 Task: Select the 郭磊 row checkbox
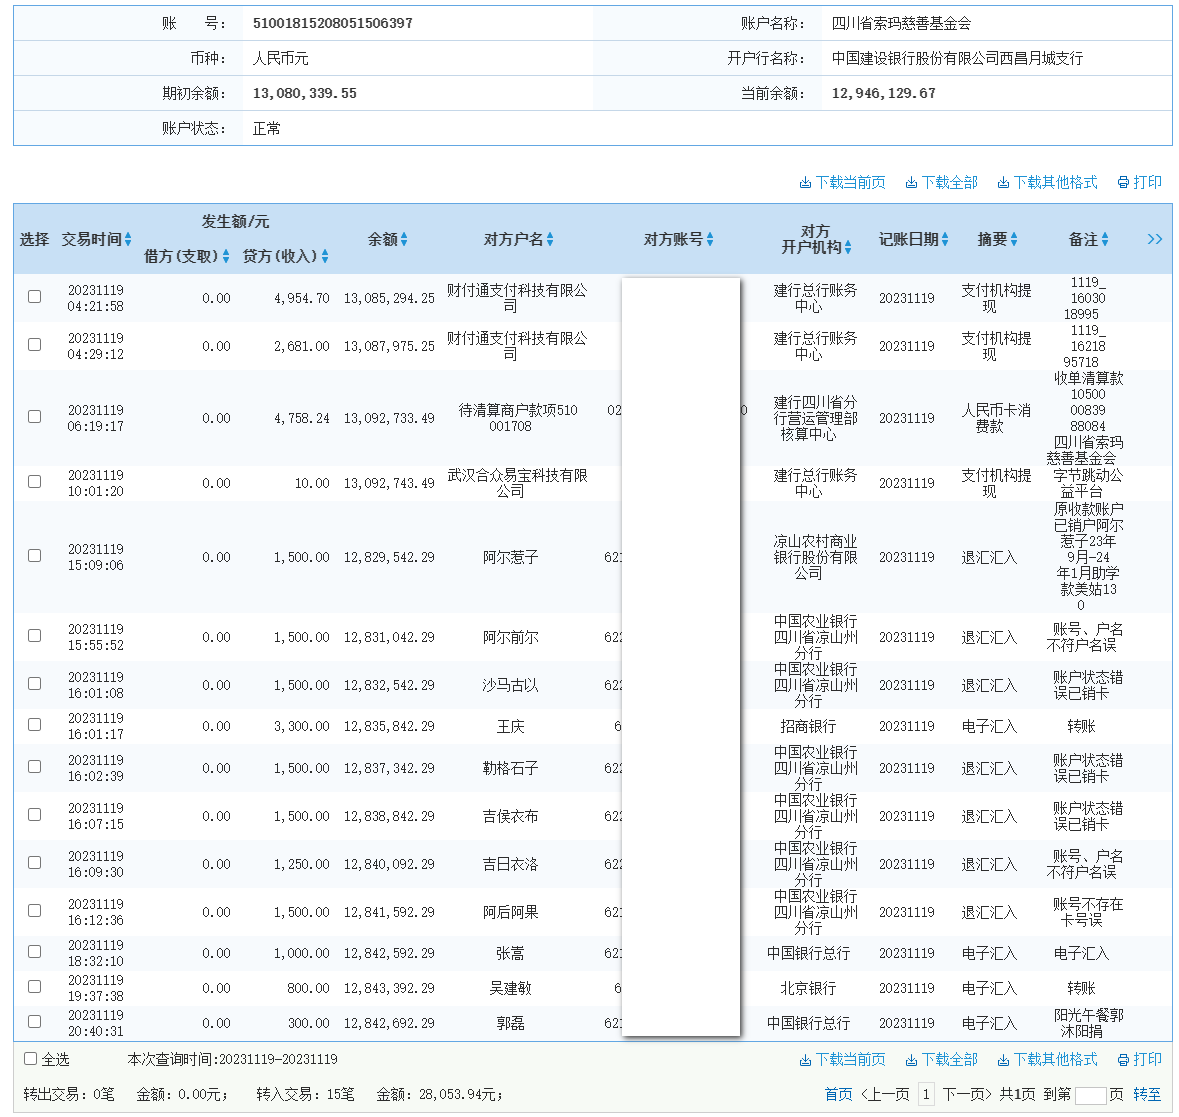[x=35, y=1022]
